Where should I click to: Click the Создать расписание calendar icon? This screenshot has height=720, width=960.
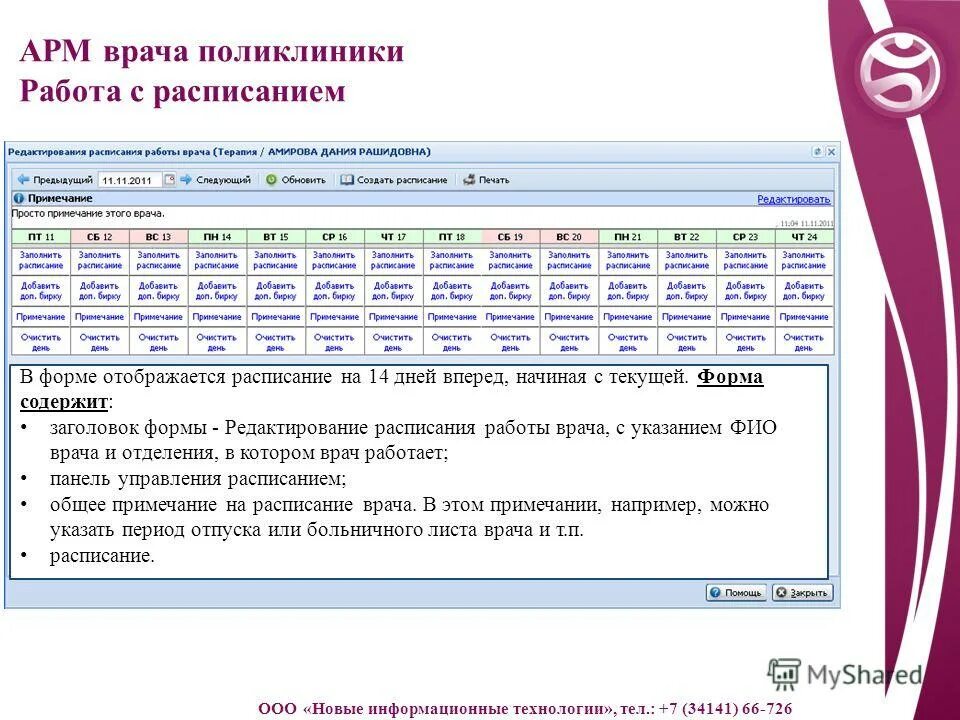pyautogui.click(x=347, y=179)
